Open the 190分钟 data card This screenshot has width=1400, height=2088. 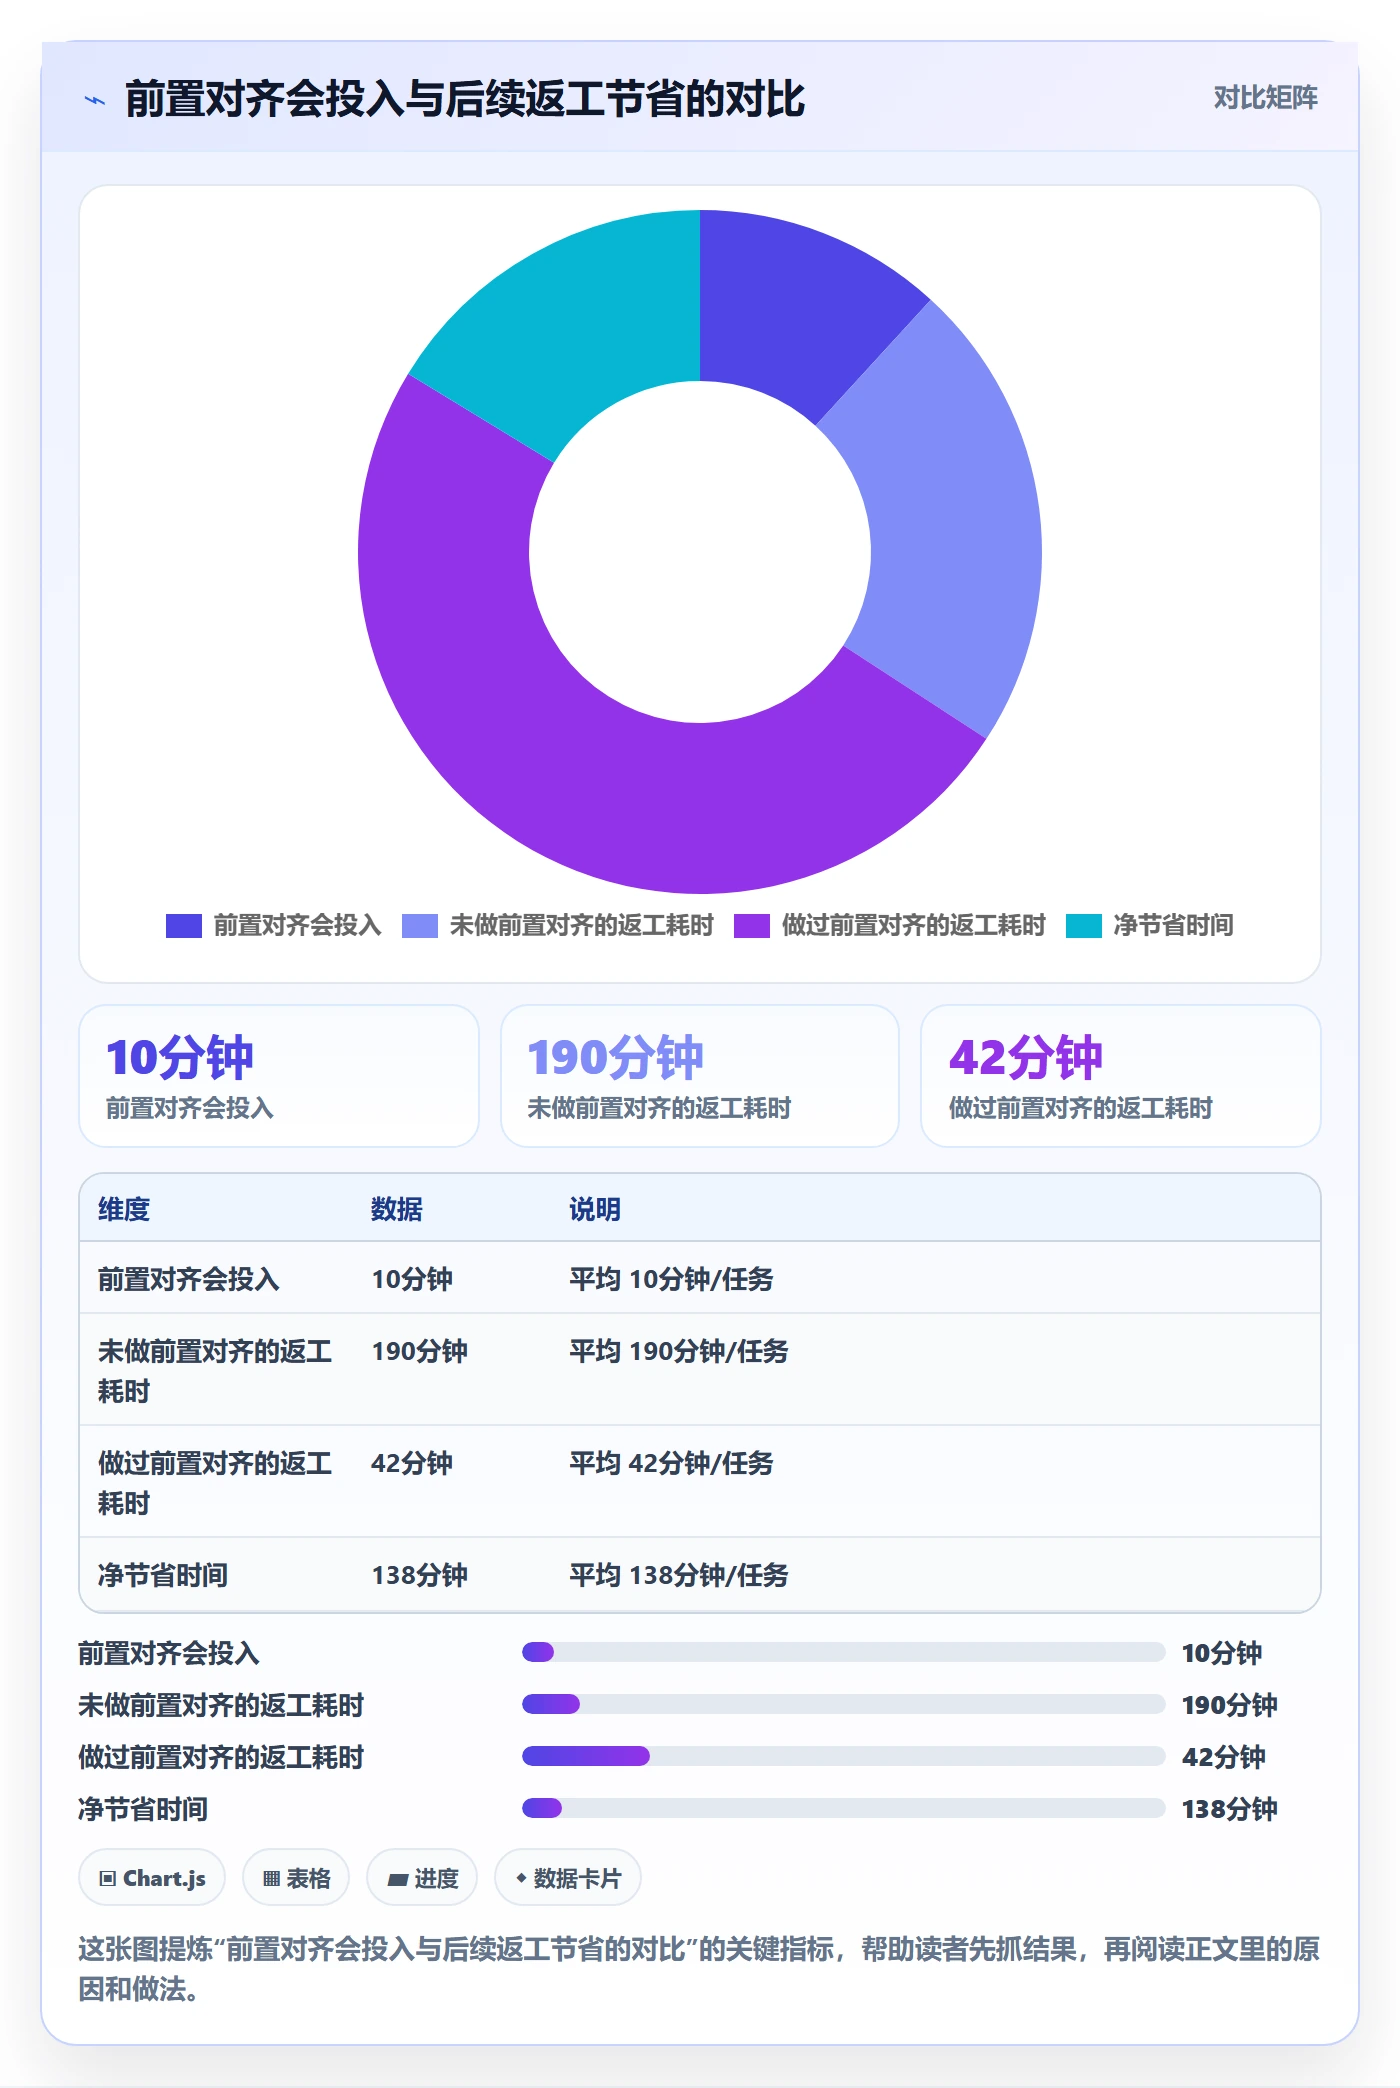(700, 1076)
